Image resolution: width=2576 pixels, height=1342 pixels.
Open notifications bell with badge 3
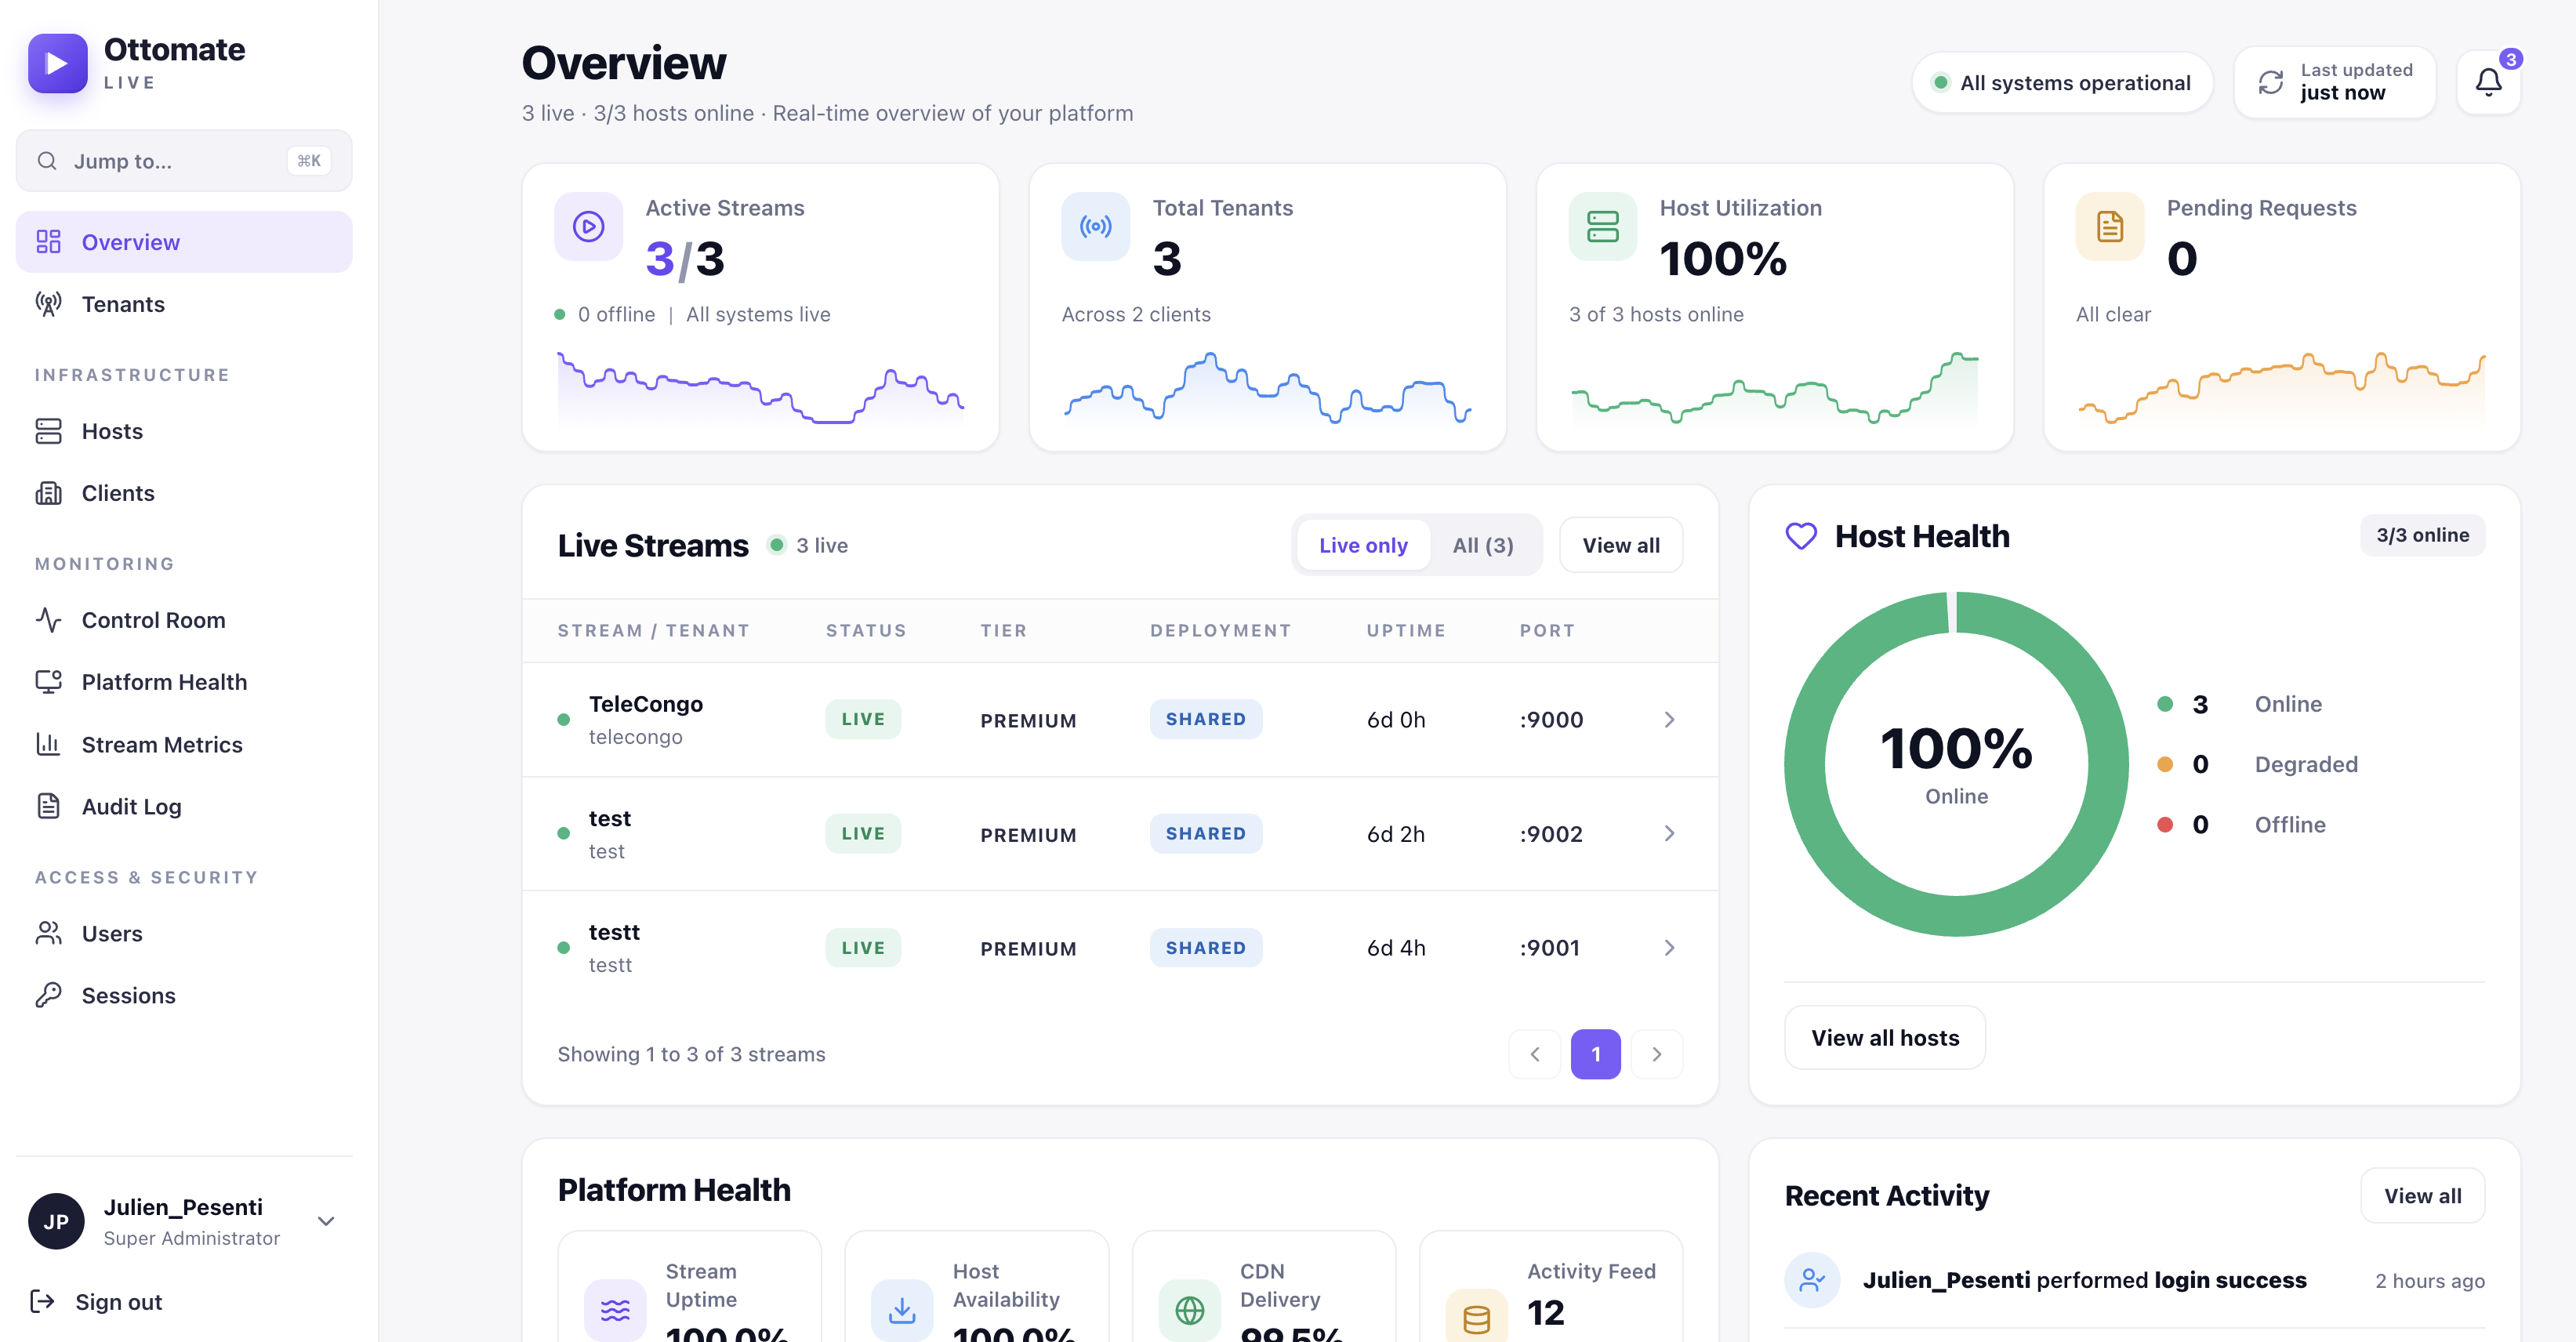point(2489,82)
